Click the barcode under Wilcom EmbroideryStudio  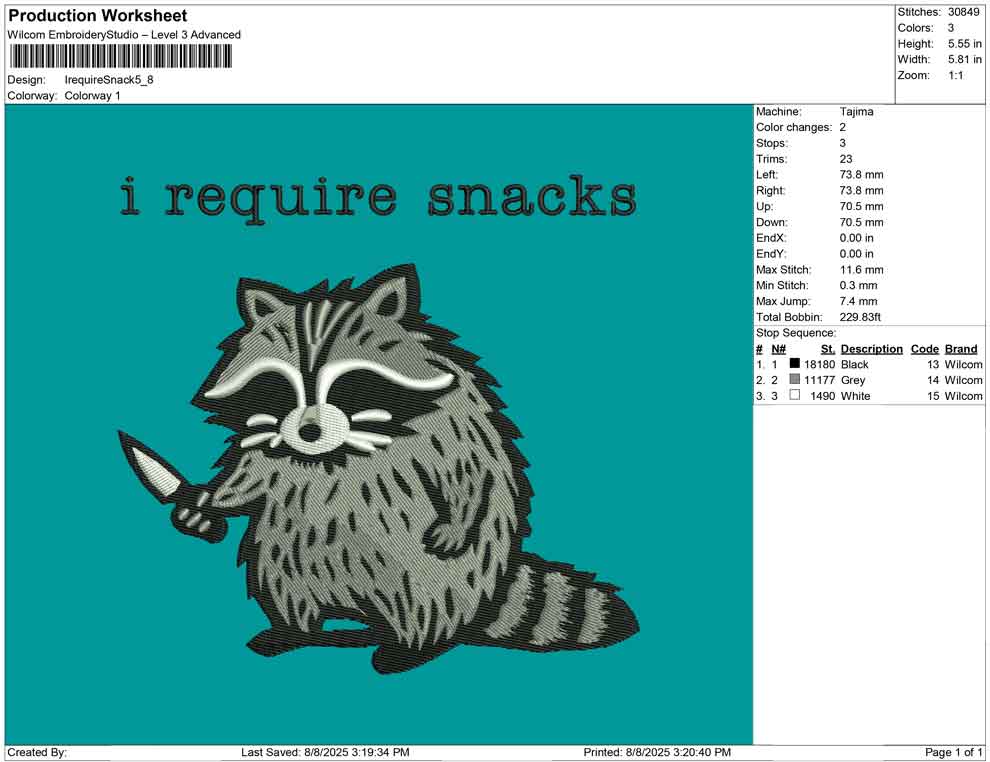point(120,56)
